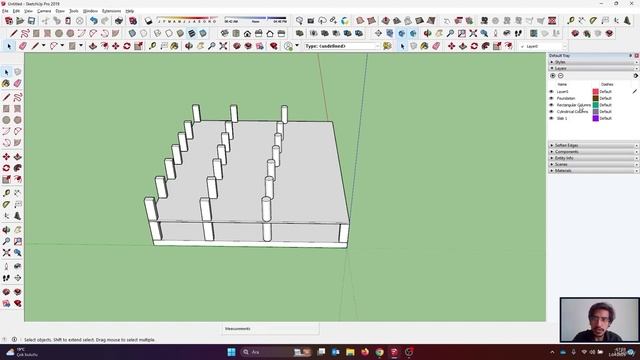Click the Name column header in Layers

562,84
